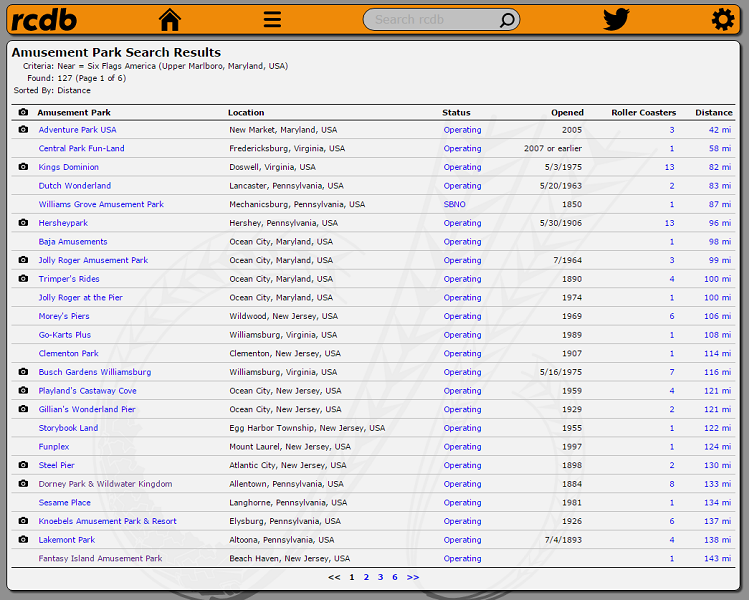The width and height of the screenshot is (749, 600).
Task: Open photos for Lakemont Park
Action: coord(23,539)
